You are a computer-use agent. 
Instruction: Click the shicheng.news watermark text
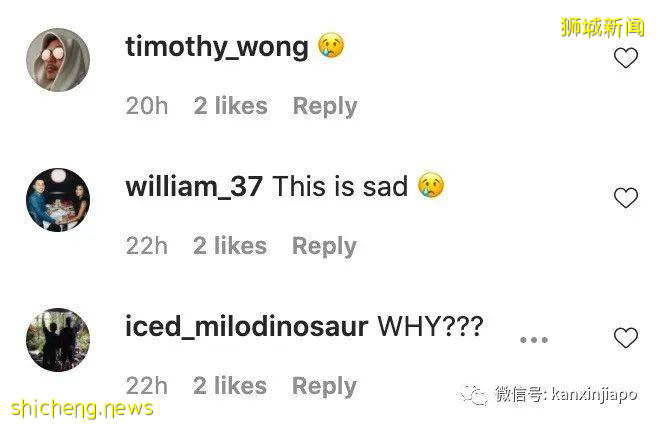point(82,409)
